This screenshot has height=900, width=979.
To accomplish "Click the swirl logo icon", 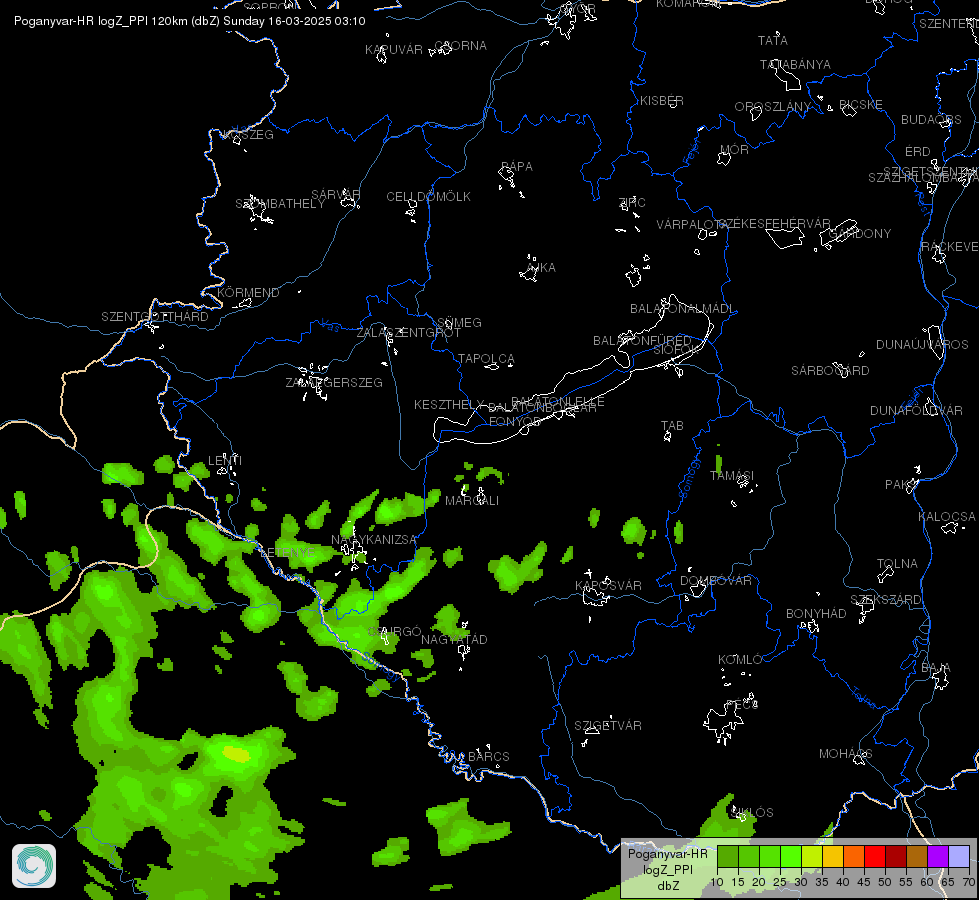I will click(34, 866).
